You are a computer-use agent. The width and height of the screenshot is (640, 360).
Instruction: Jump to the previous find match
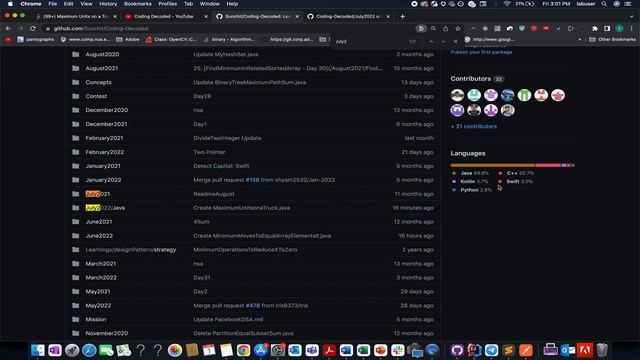pyautogui.click(x=431, y=42)
